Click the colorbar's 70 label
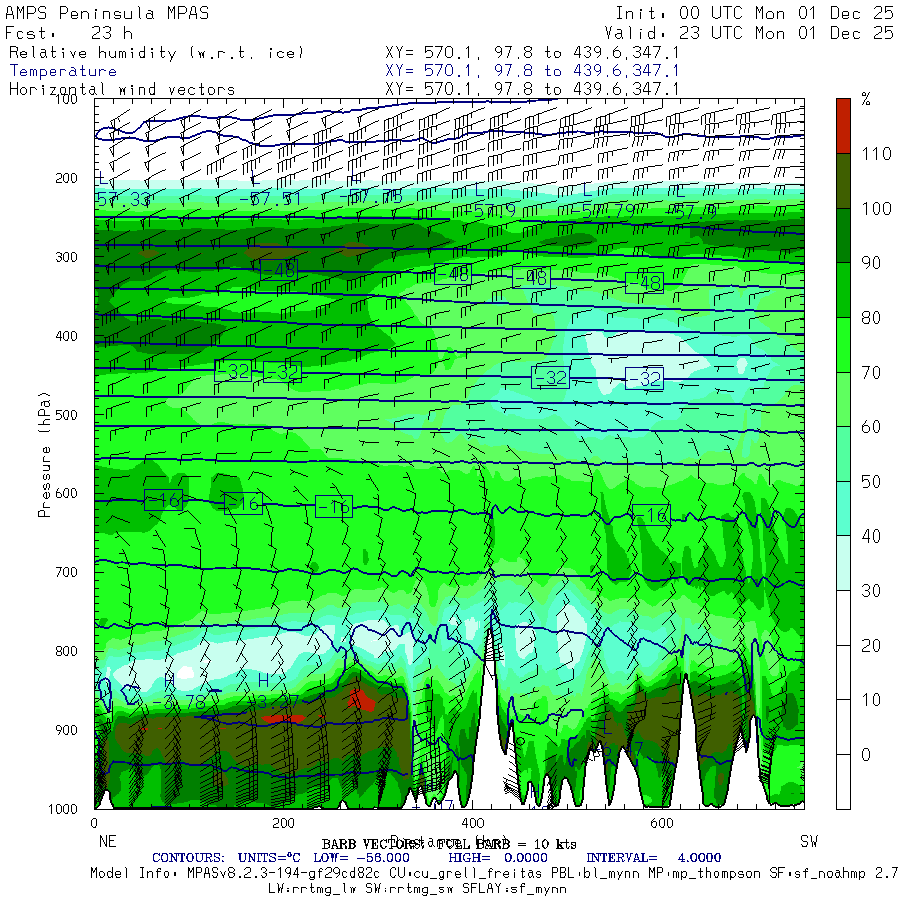This screenshot has height=900, width=900. point(871,373)
